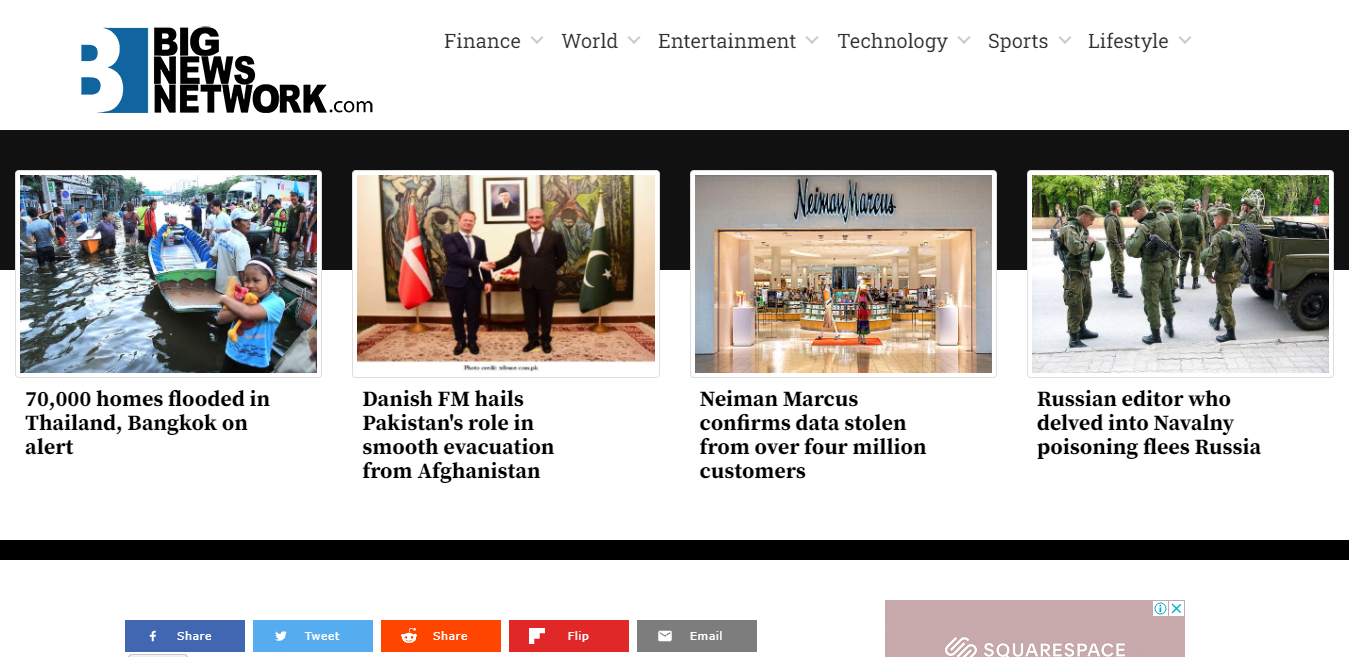Share on Reddit with the orange button

(441, 636)
